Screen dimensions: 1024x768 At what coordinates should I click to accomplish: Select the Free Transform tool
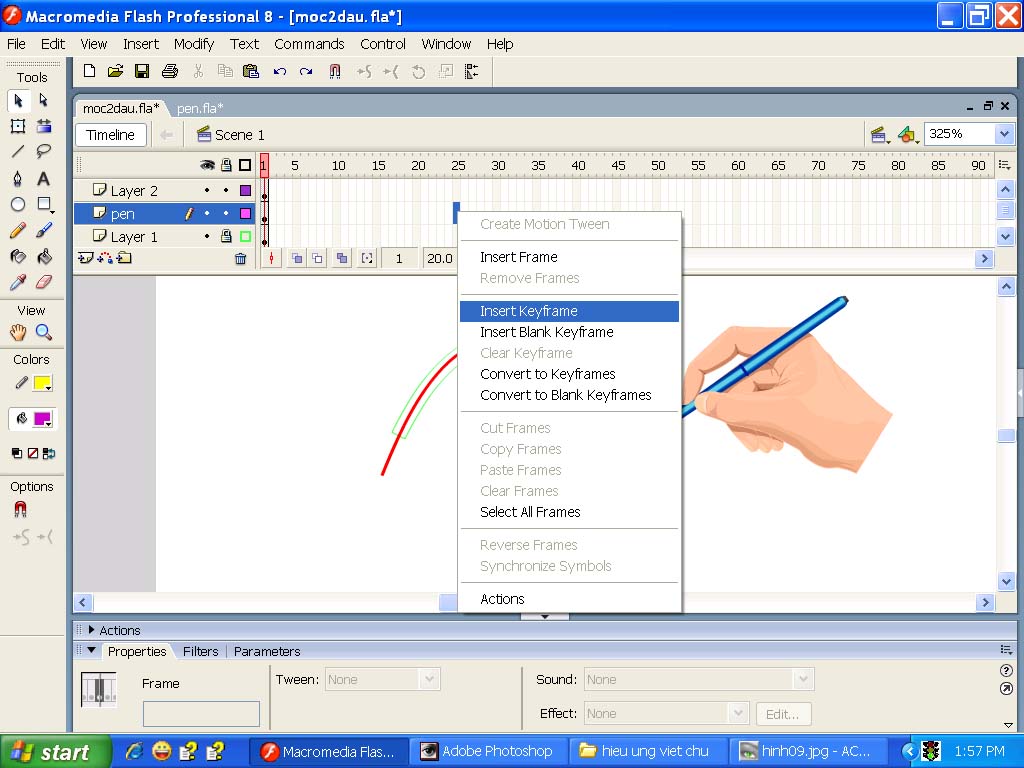click(18, 126)
